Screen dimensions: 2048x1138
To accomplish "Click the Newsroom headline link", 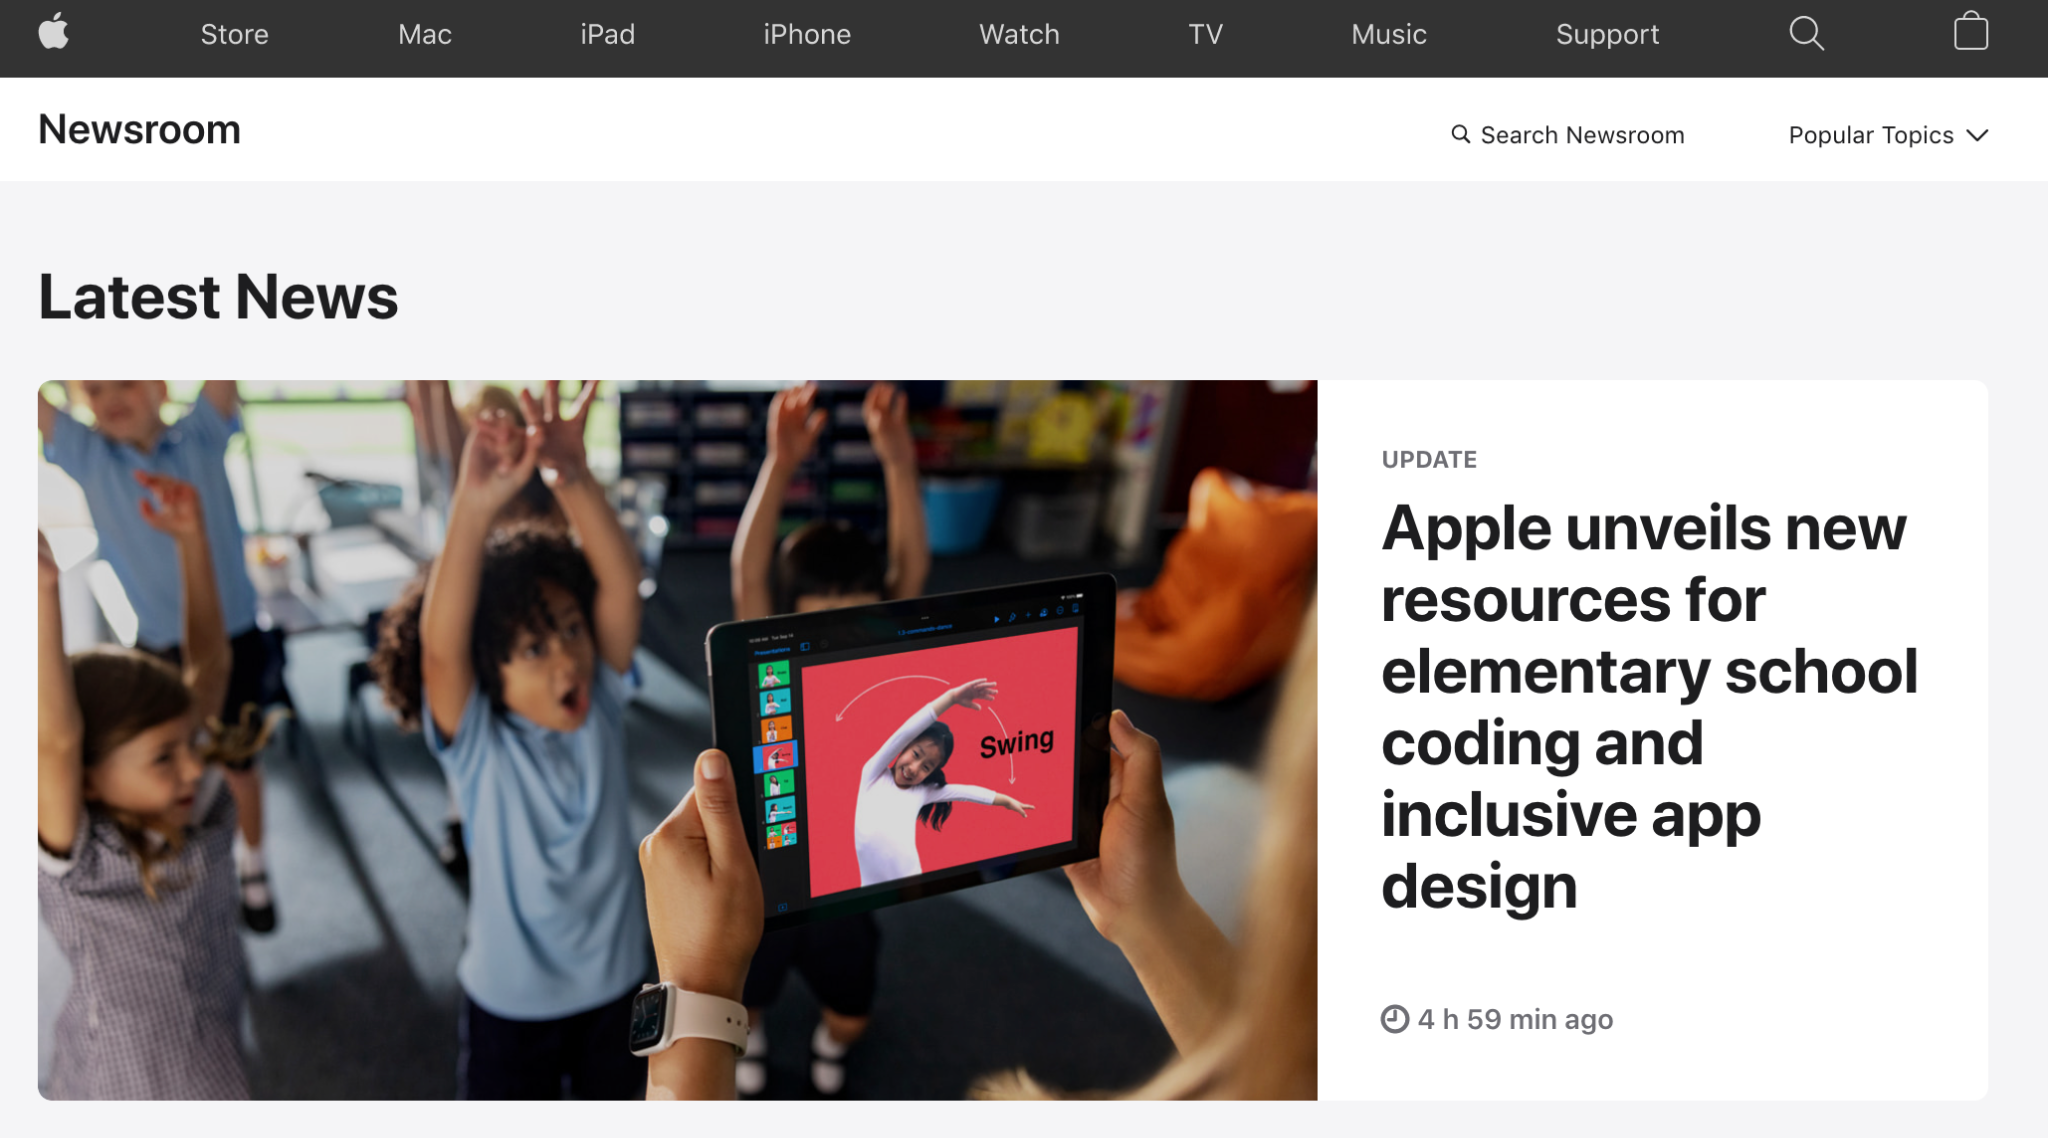I will [x=139, y=129].
